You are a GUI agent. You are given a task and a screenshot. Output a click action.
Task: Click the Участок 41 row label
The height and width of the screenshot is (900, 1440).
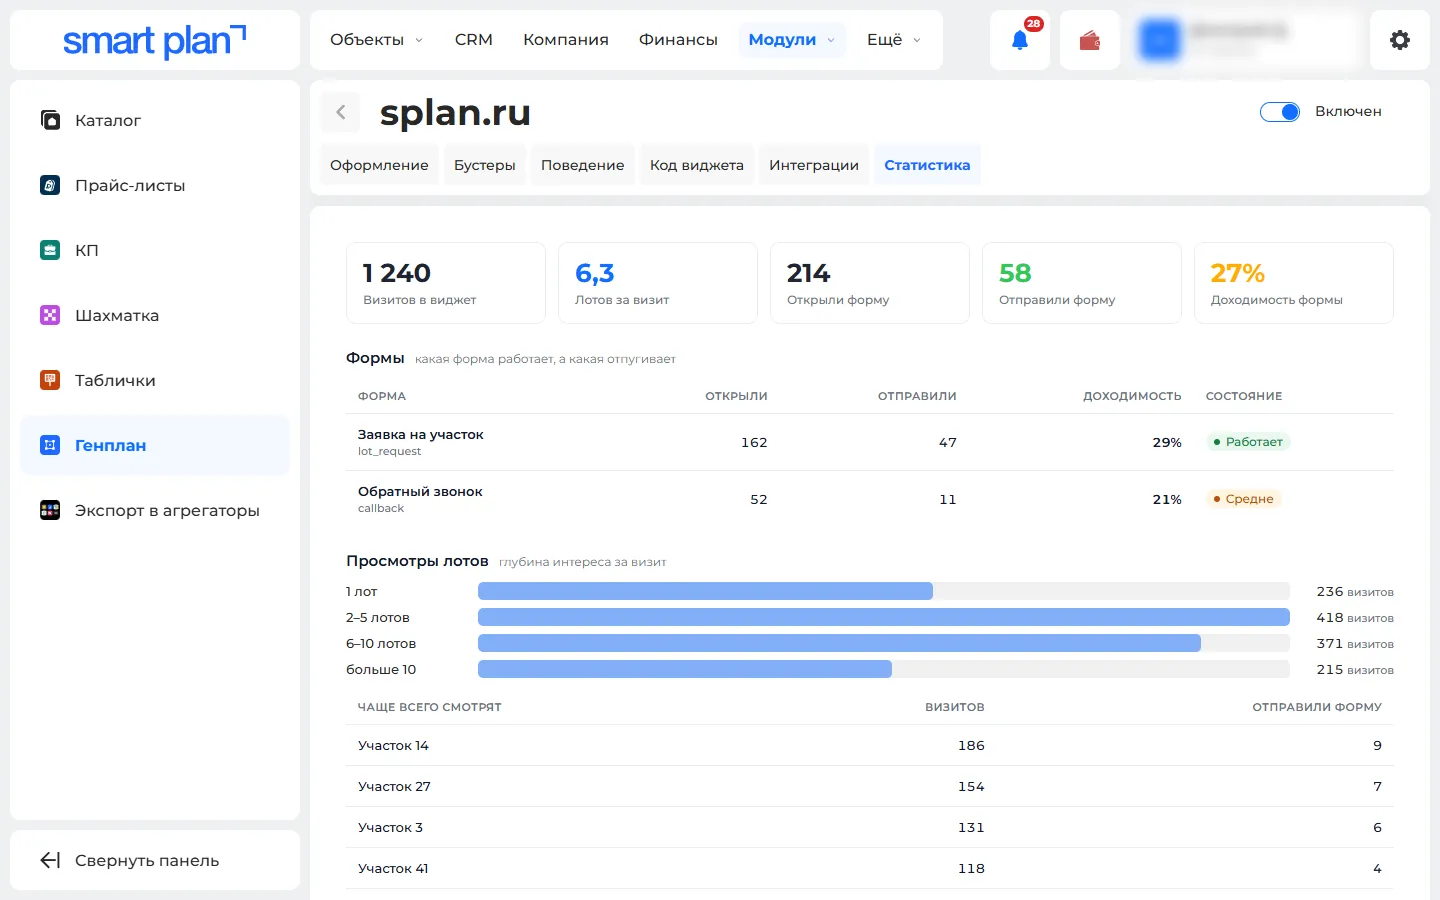click(393, 868)
